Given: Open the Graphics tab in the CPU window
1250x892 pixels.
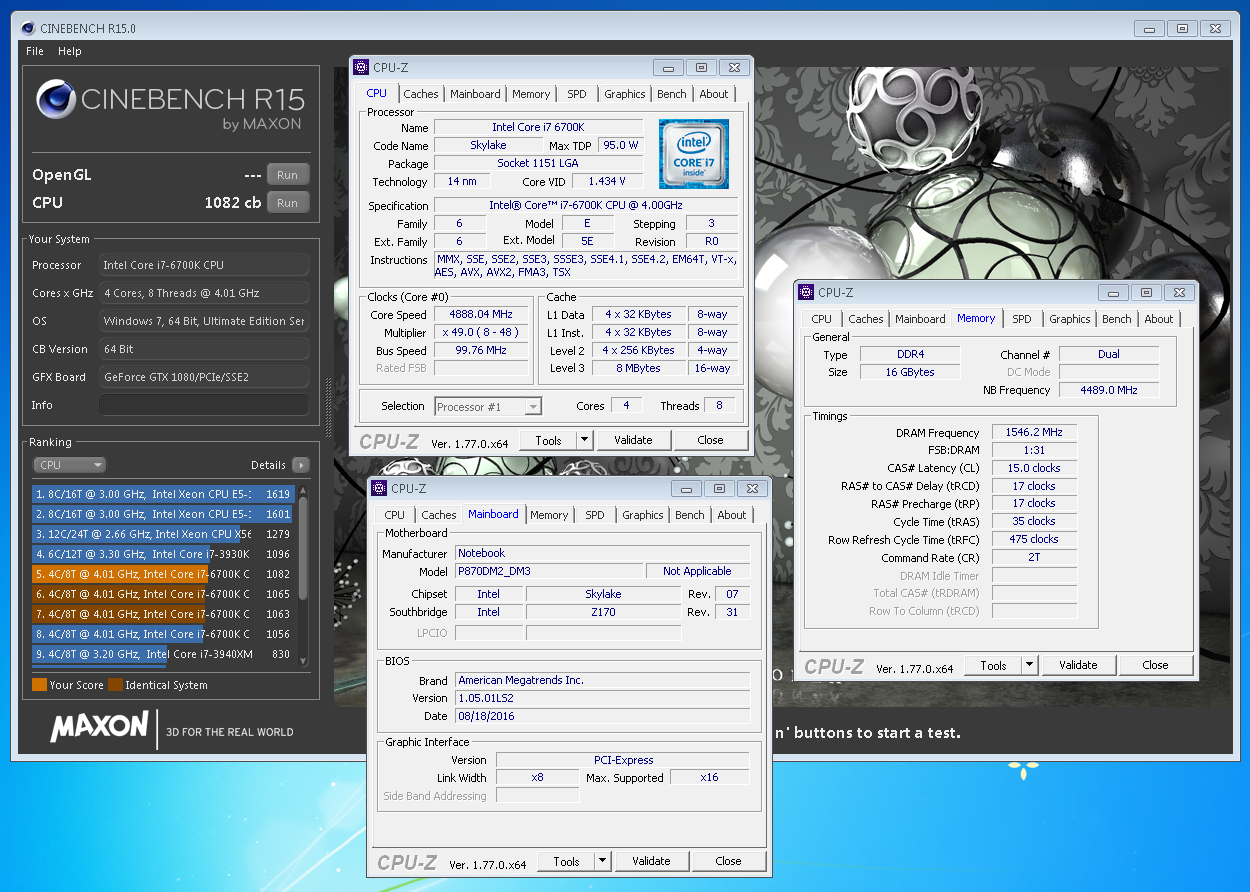Looking at the screenshot, I should (625, 94).
